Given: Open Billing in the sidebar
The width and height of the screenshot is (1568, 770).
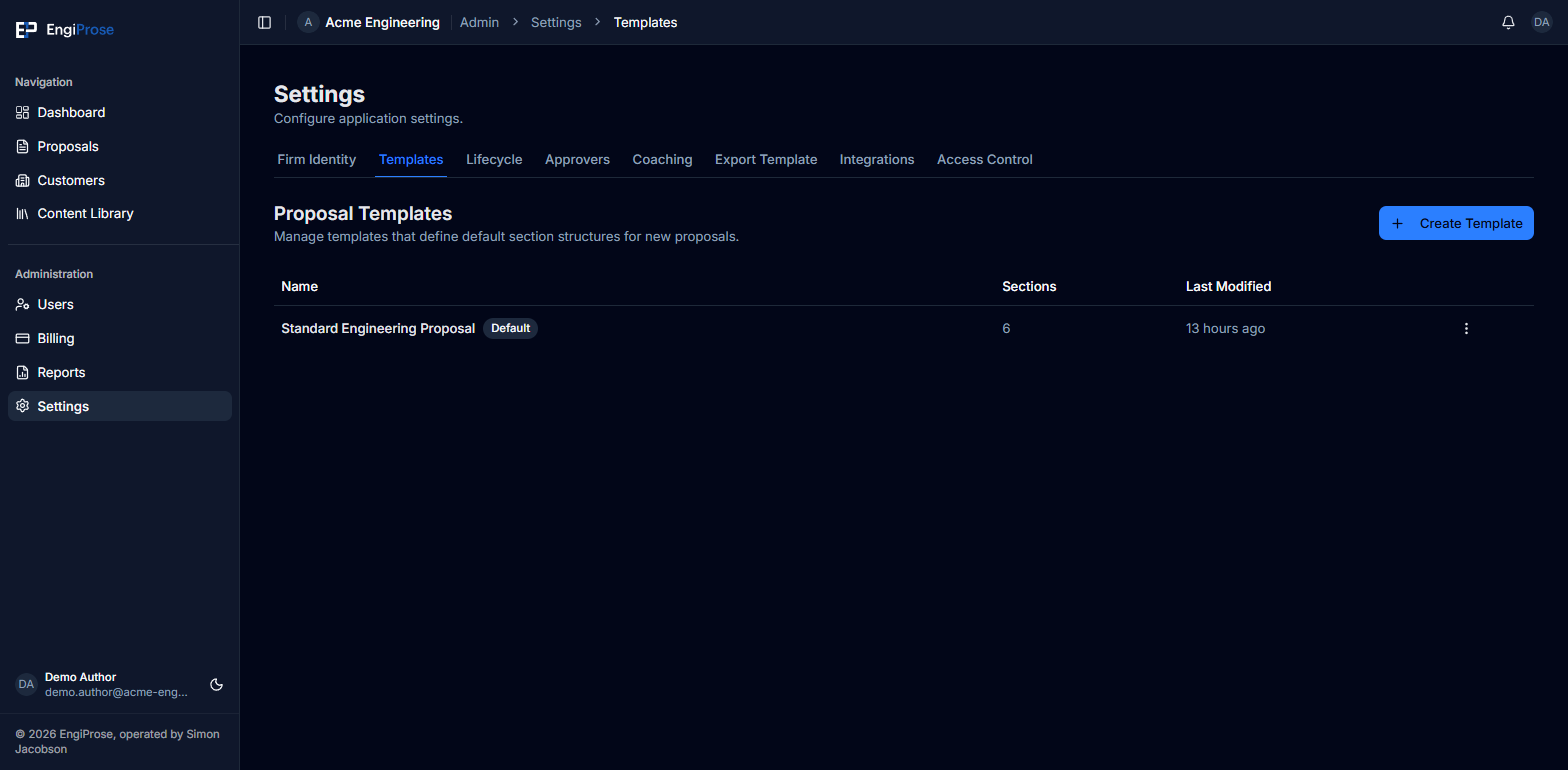Looking at the screenshot, I should pos(120,338).
